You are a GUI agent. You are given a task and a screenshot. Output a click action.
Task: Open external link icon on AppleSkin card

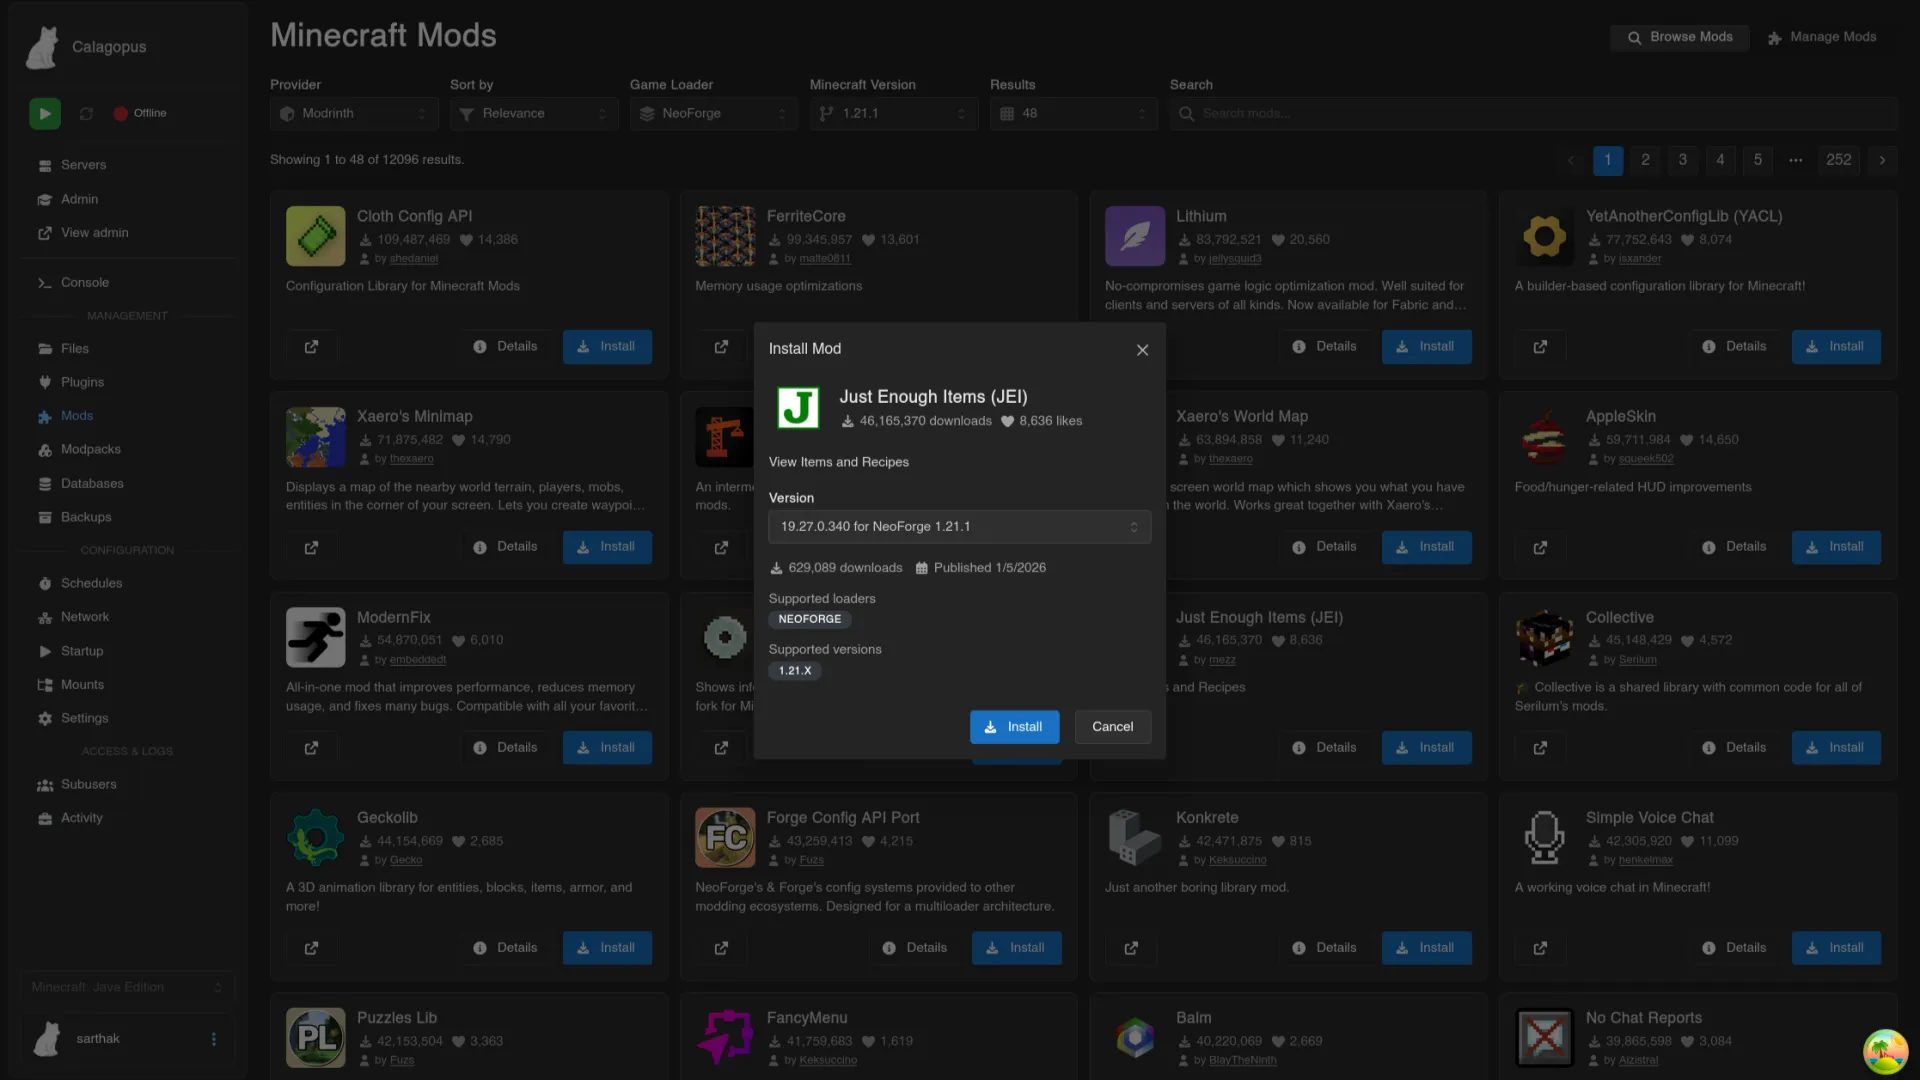point(1540,548)
